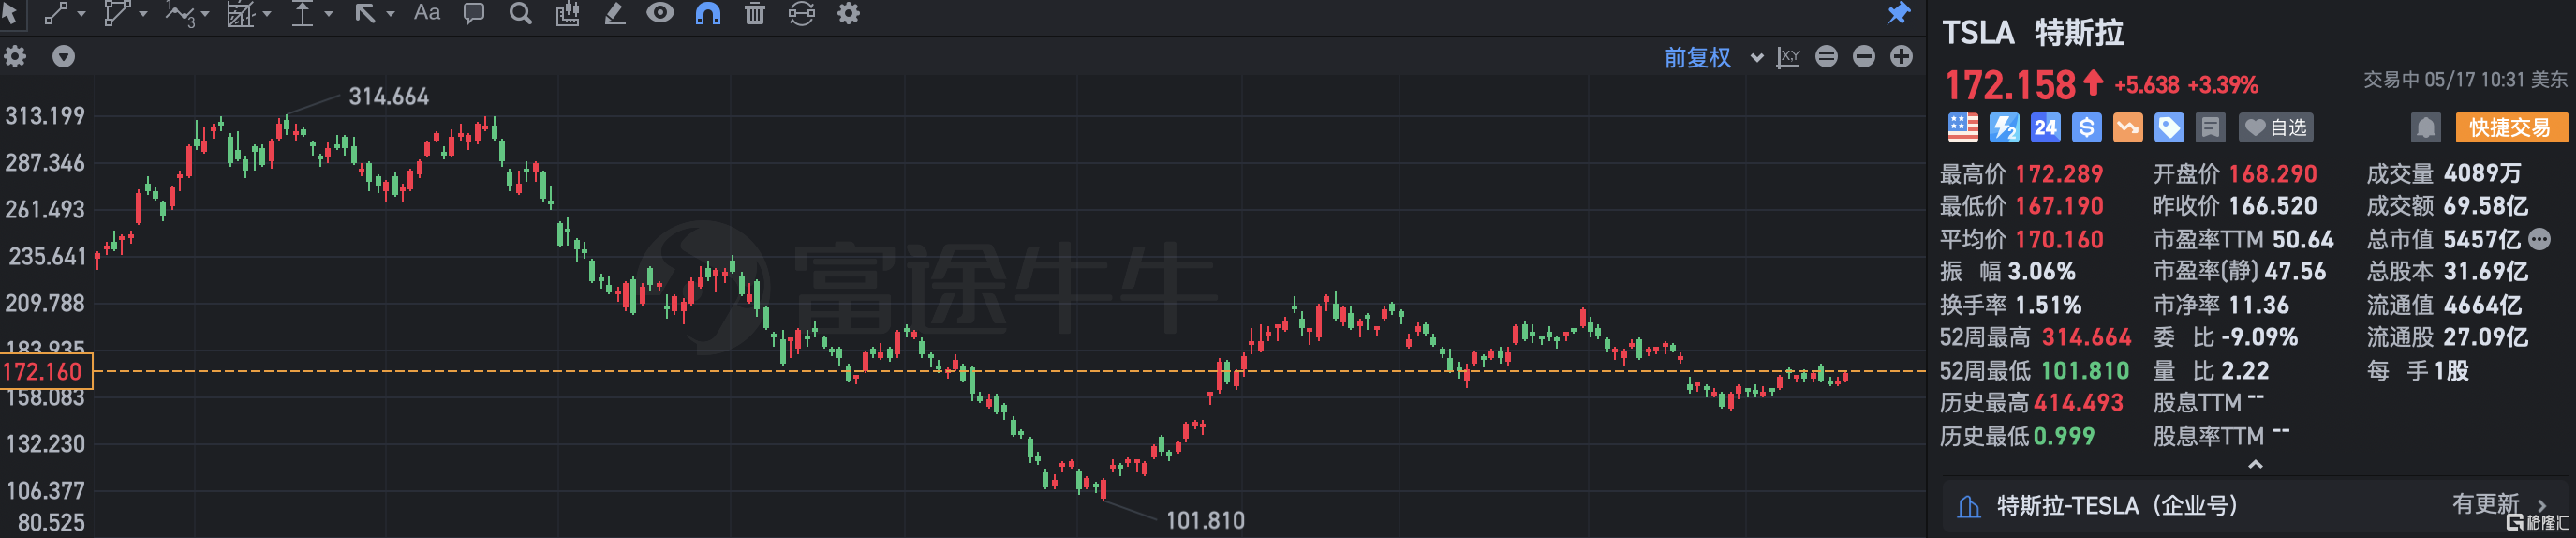Add TSLA to watchlist via 自选

click(2275, 127)
